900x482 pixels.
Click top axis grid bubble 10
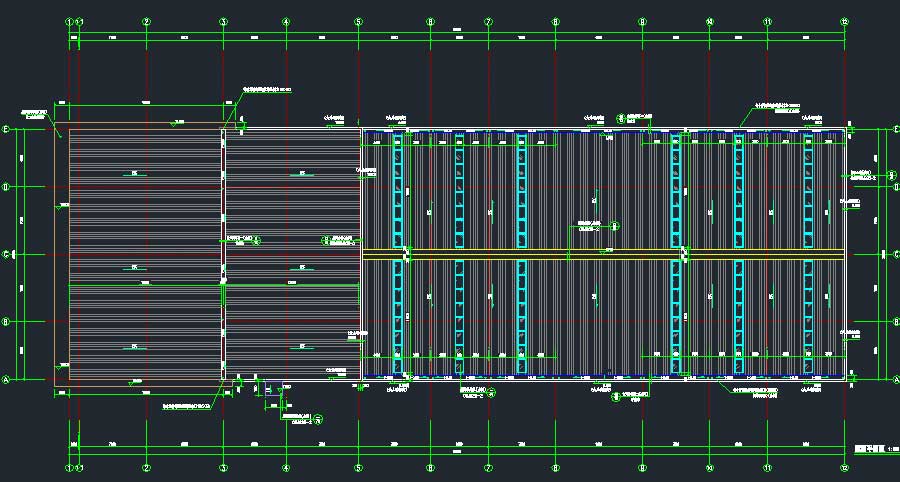709,20
